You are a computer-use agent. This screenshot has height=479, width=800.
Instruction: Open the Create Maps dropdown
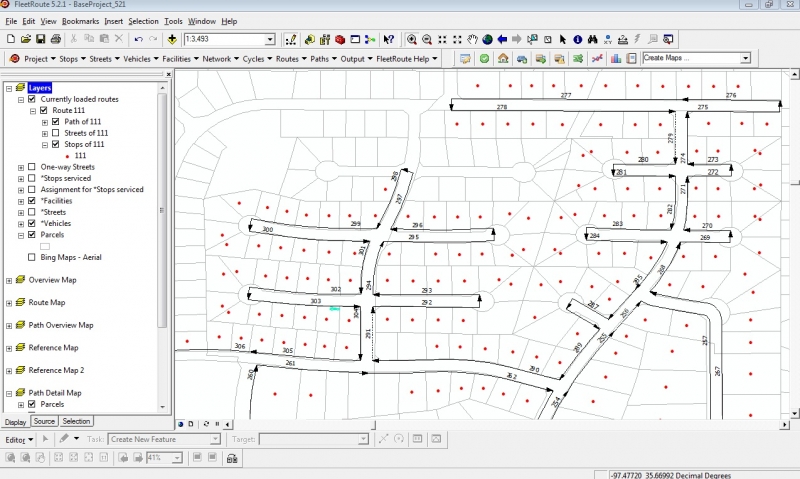coord(745,58)
